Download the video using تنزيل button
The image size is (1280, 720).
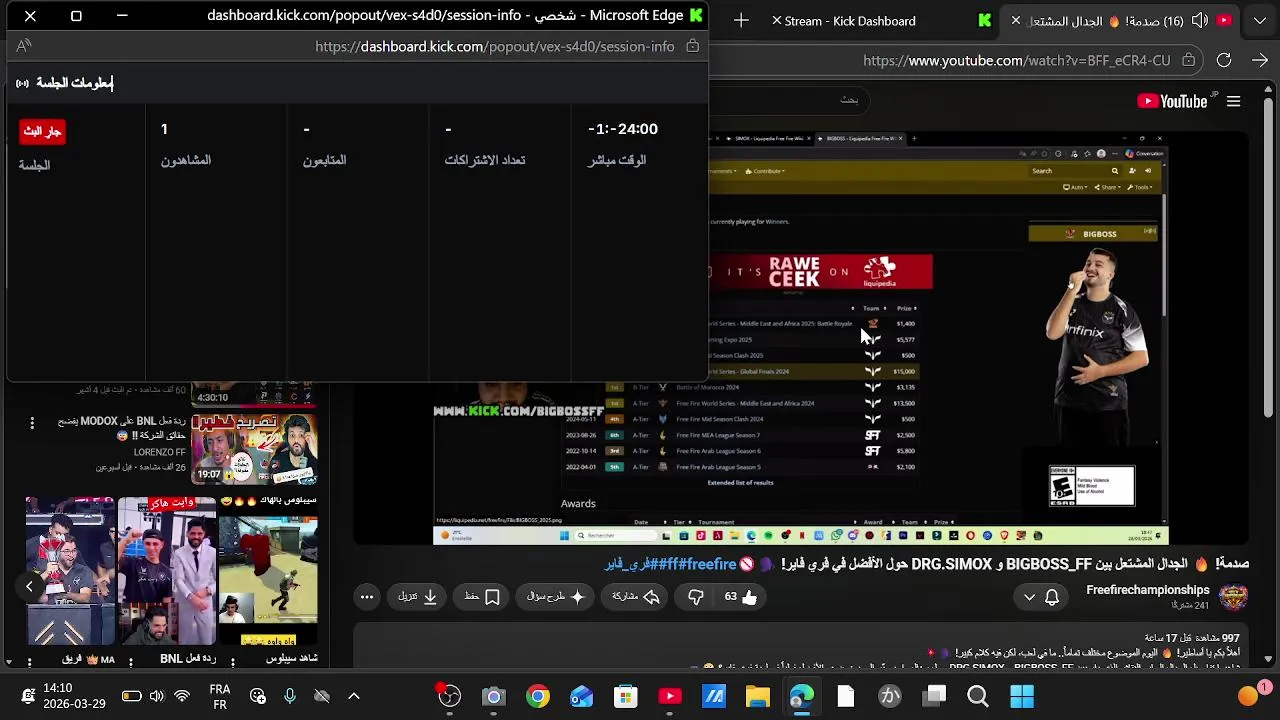pyautogui.click(x=418, y=597)
